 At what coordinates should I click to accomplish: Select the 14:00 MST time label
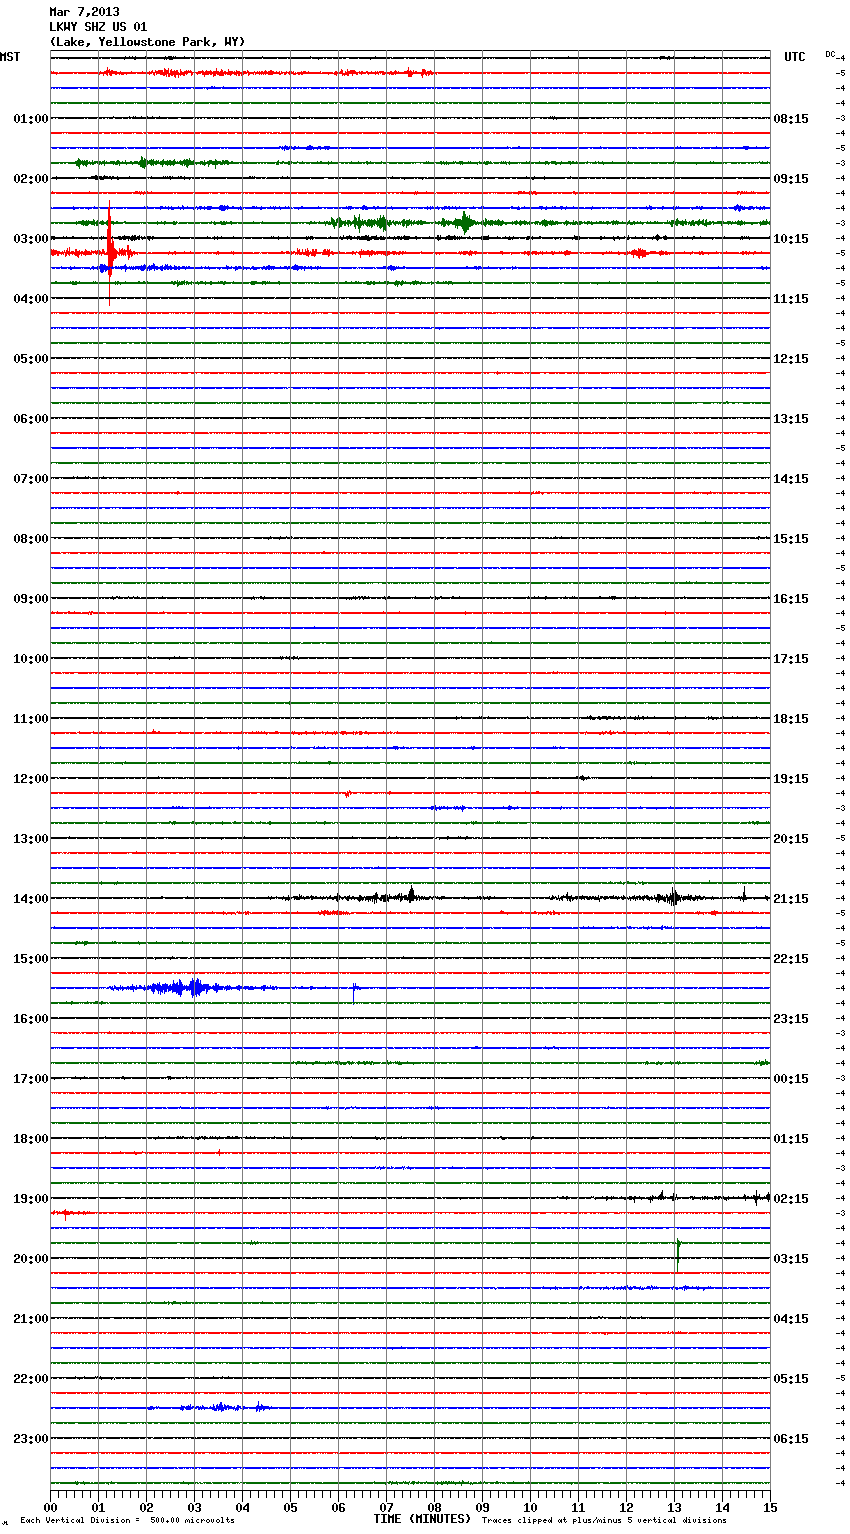pos(31,899)
